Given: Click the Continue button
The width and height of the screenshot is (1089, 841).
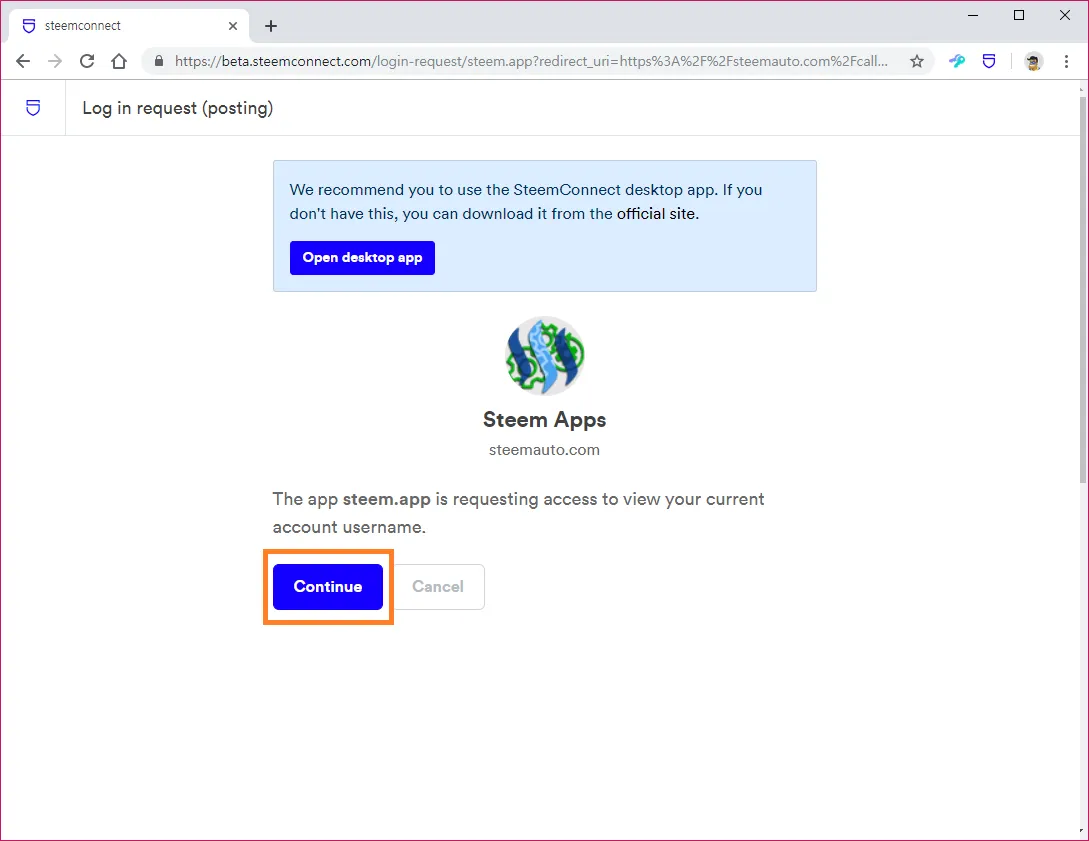Looking at the screenshot, I should point(328,587).
